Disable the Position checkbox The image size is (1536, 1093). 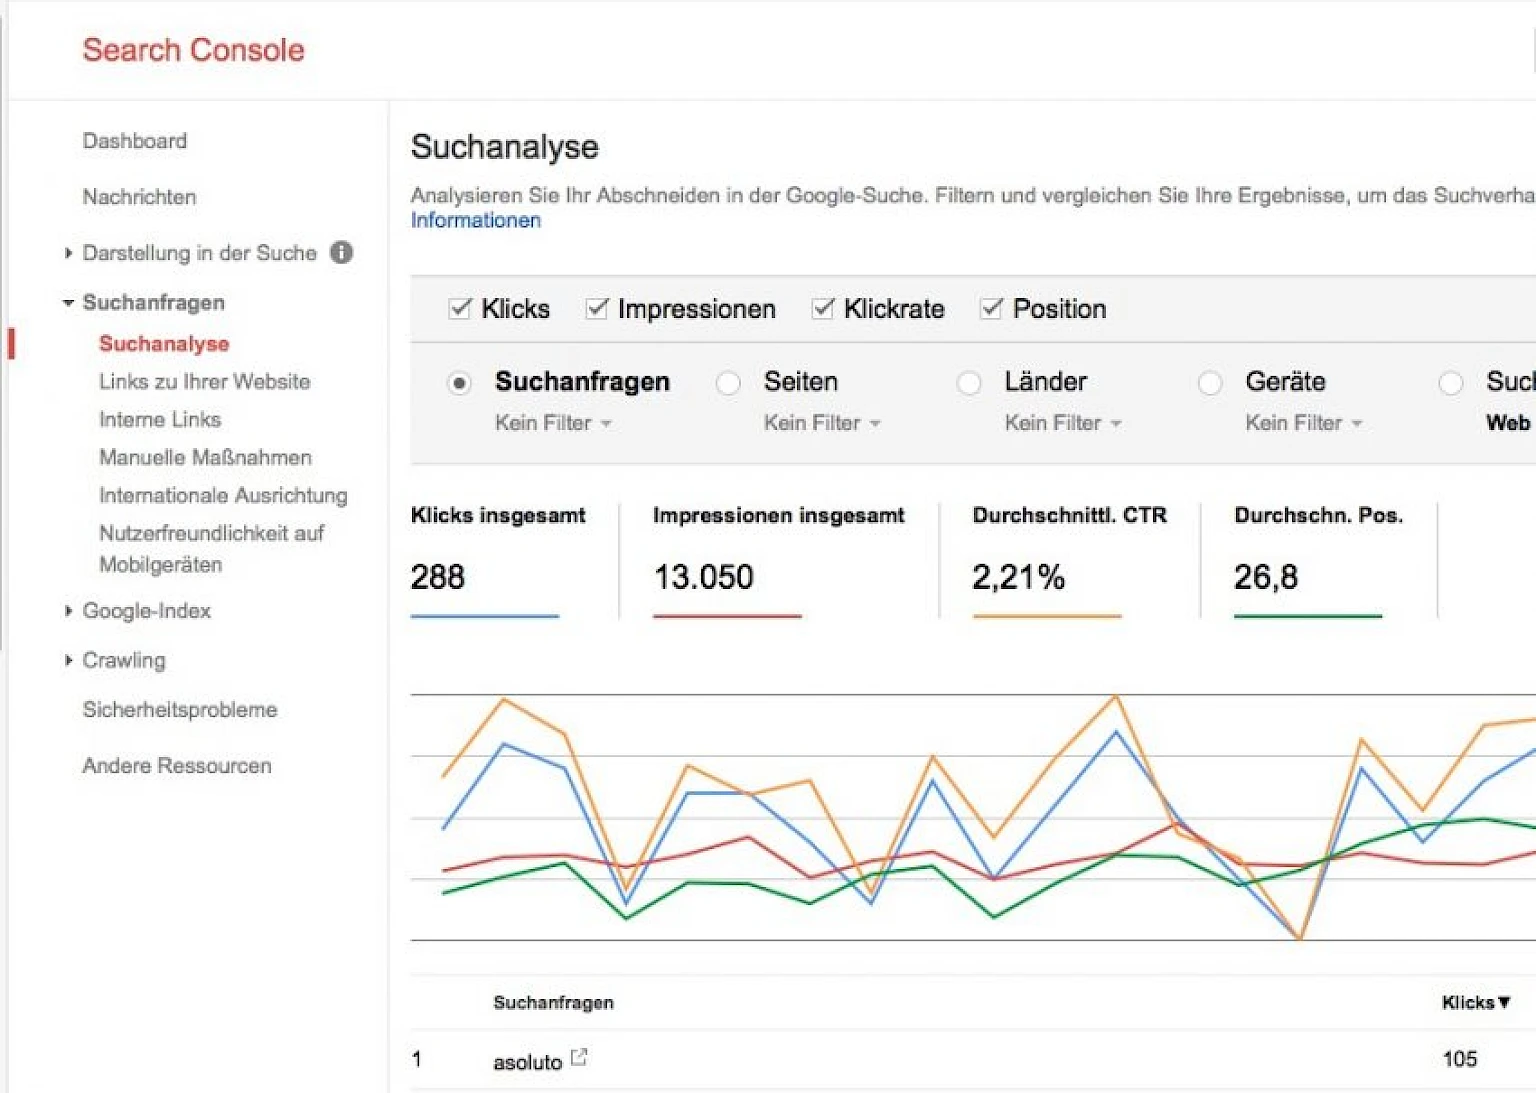[x=991, y=308]
